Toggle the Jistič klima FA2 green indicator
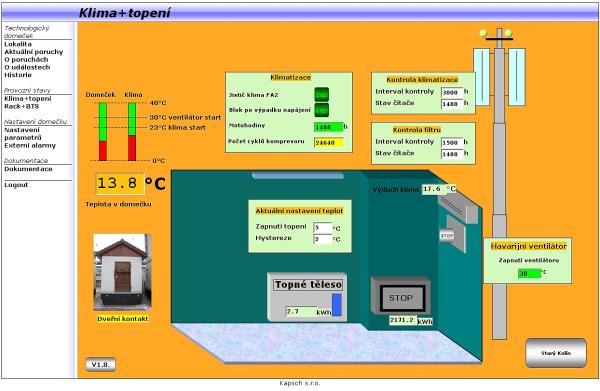 point(321,94)
